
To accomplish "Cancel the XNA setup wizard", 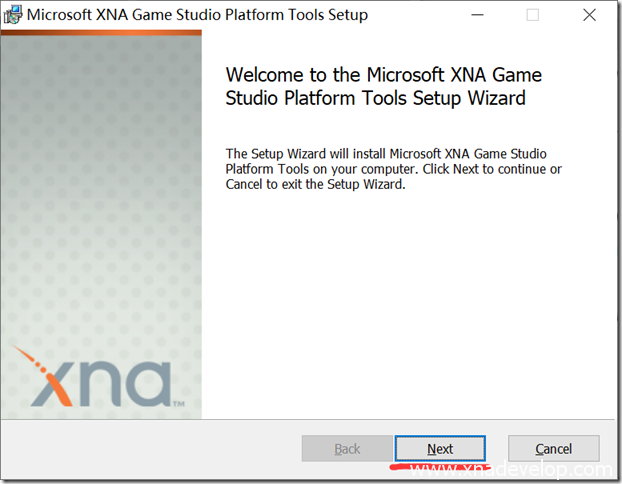I will [x=553, y=449].
